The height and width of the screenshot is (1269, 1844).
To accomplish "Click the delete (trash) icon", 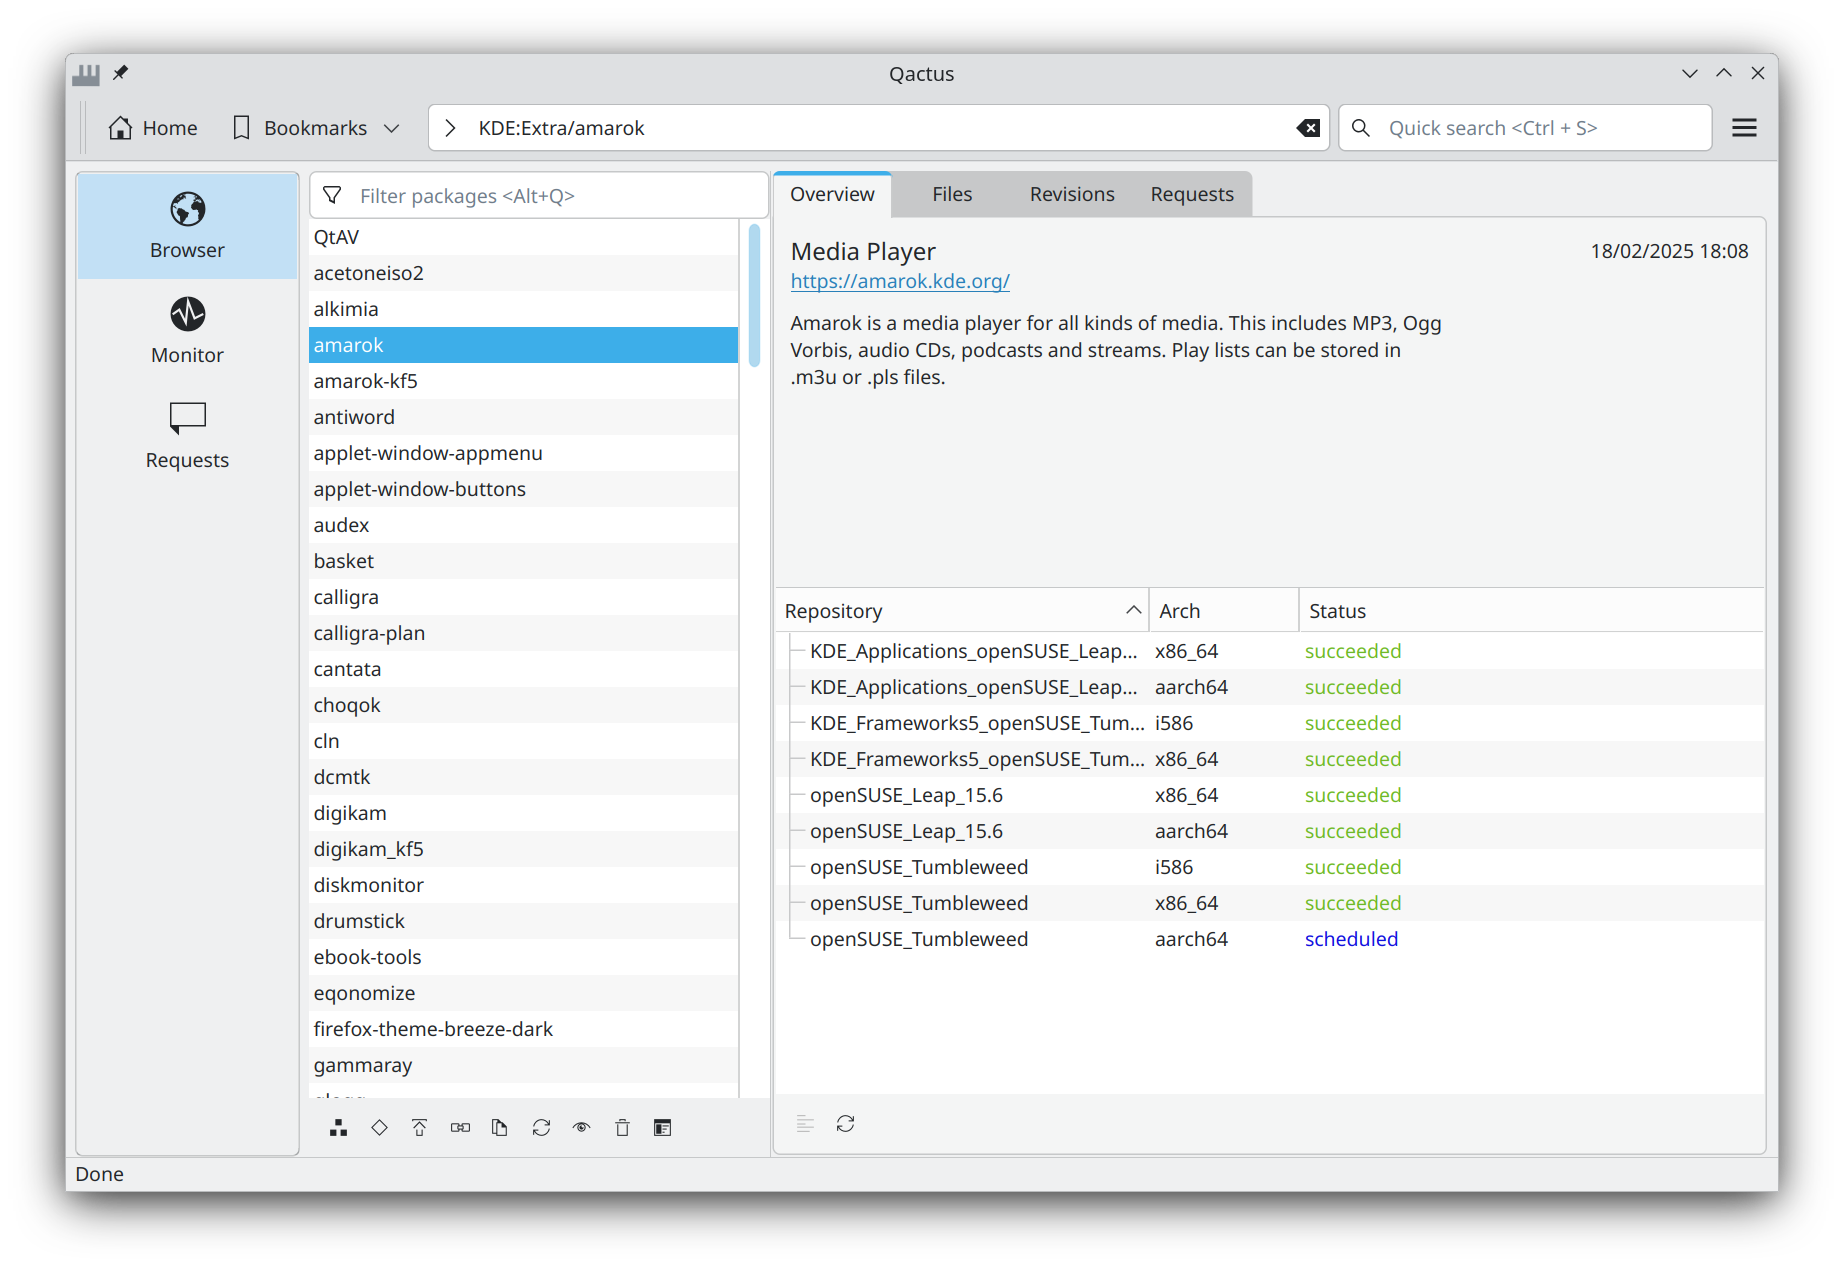I will pyautogui.click(x=622, y=1128).
